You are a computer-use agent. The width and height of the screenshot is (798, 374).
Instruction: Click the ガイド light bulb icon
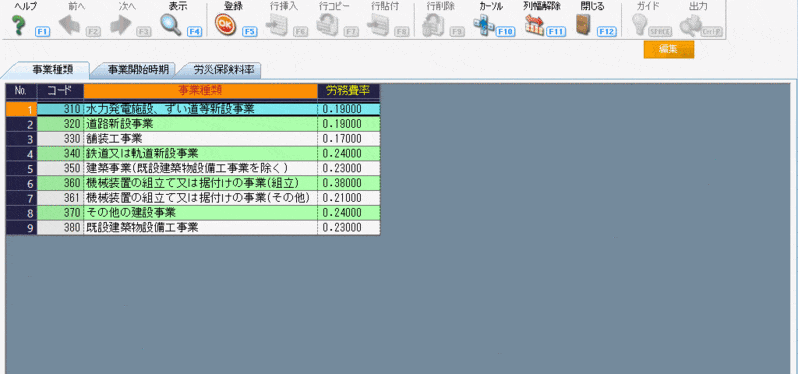tap(639, 25)
